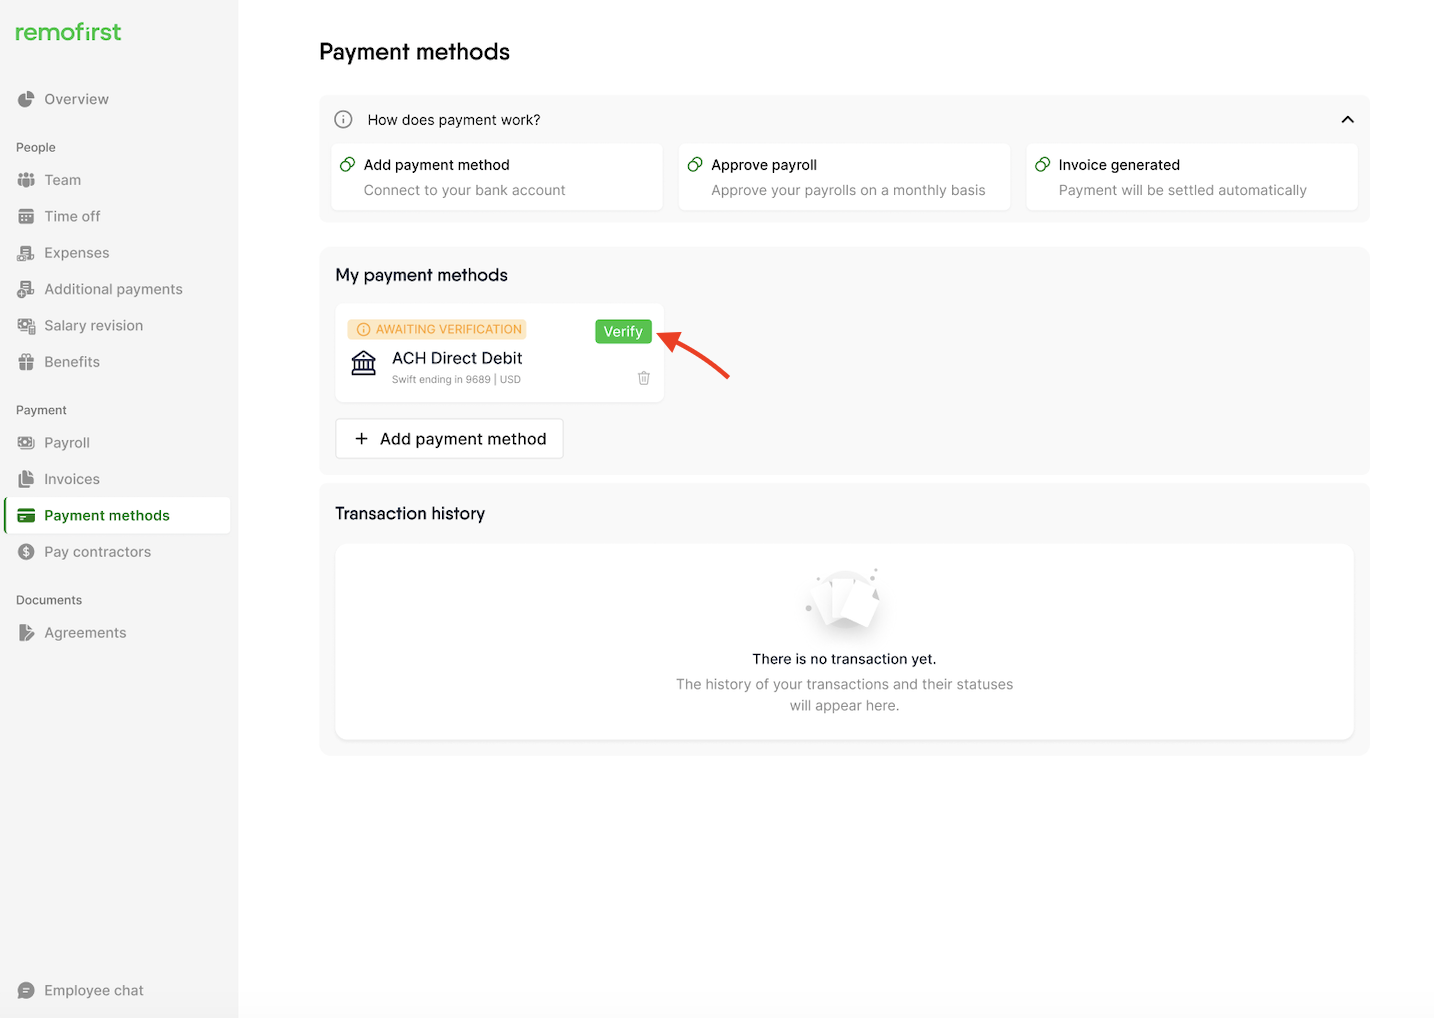This screenshot has width=1434, height=1018.
Task: Open Expenses from the sidebar
Action: pos(76,253)
